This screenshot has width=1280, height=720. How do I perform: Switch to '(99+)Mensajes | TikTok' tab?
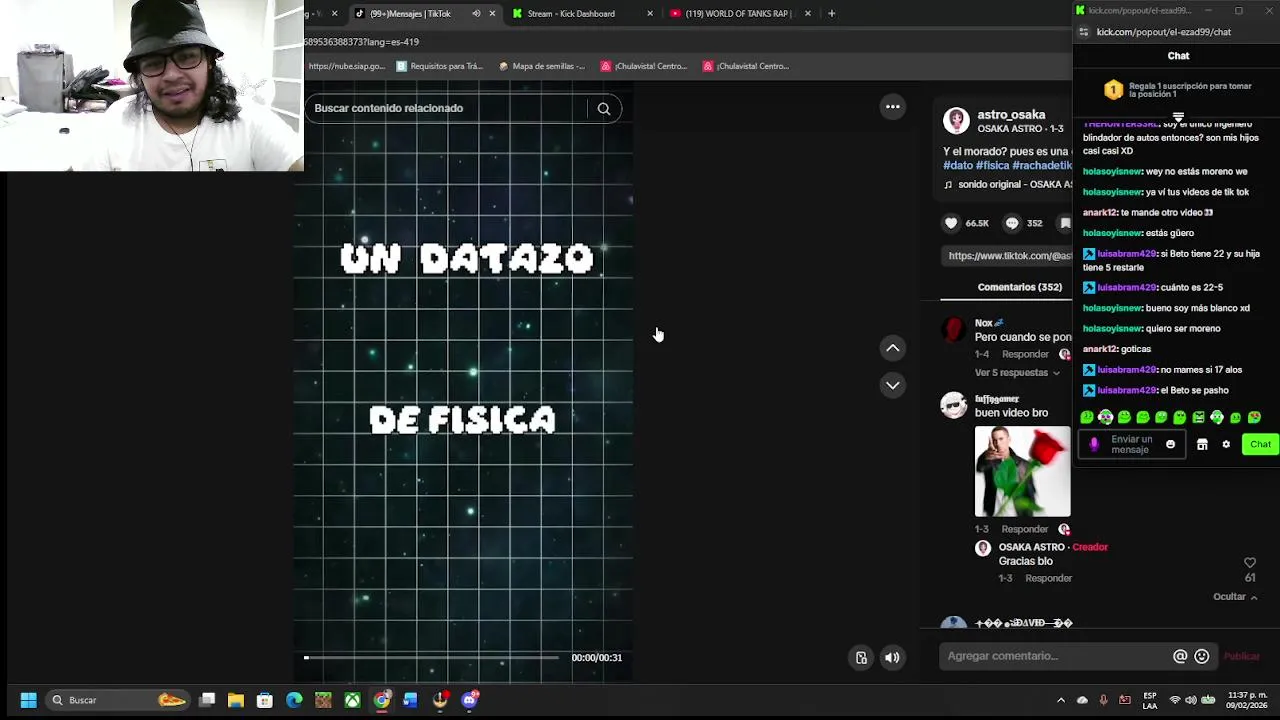(x=411, y=14)
